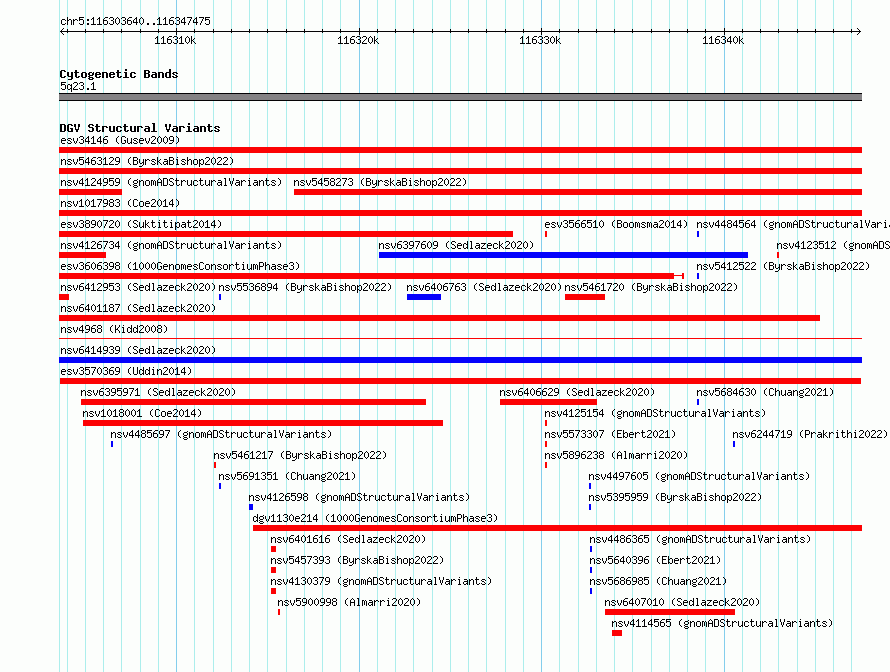The image size is (890, 672).
Task: Click nsv6401616 (Sedlazeck2020) label
Action: pyautogui.click(x=348, y=539)
